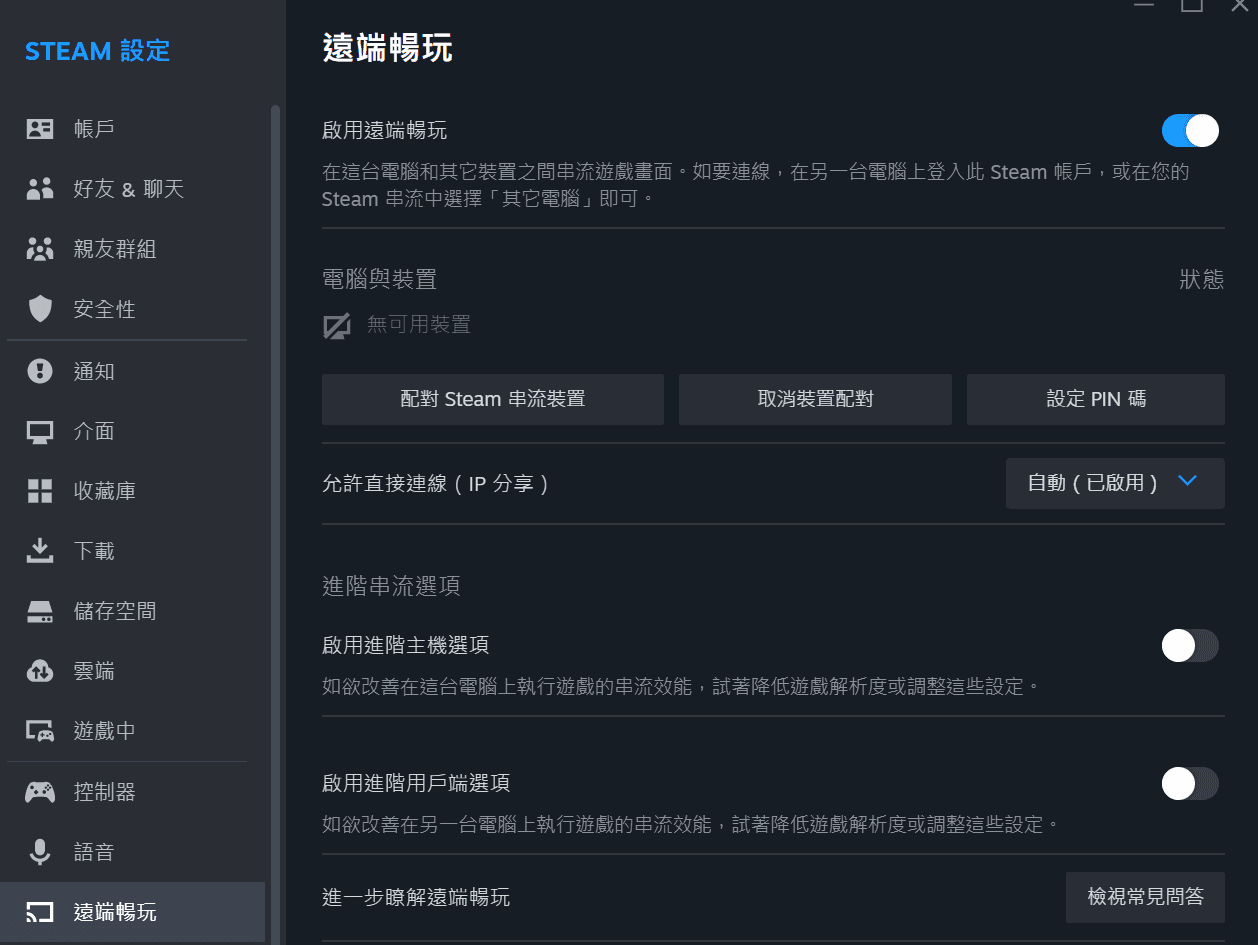Click the 遊戲中 overlay icon
Viewport: 1258px width, 945px height.
tap(40, 731)
